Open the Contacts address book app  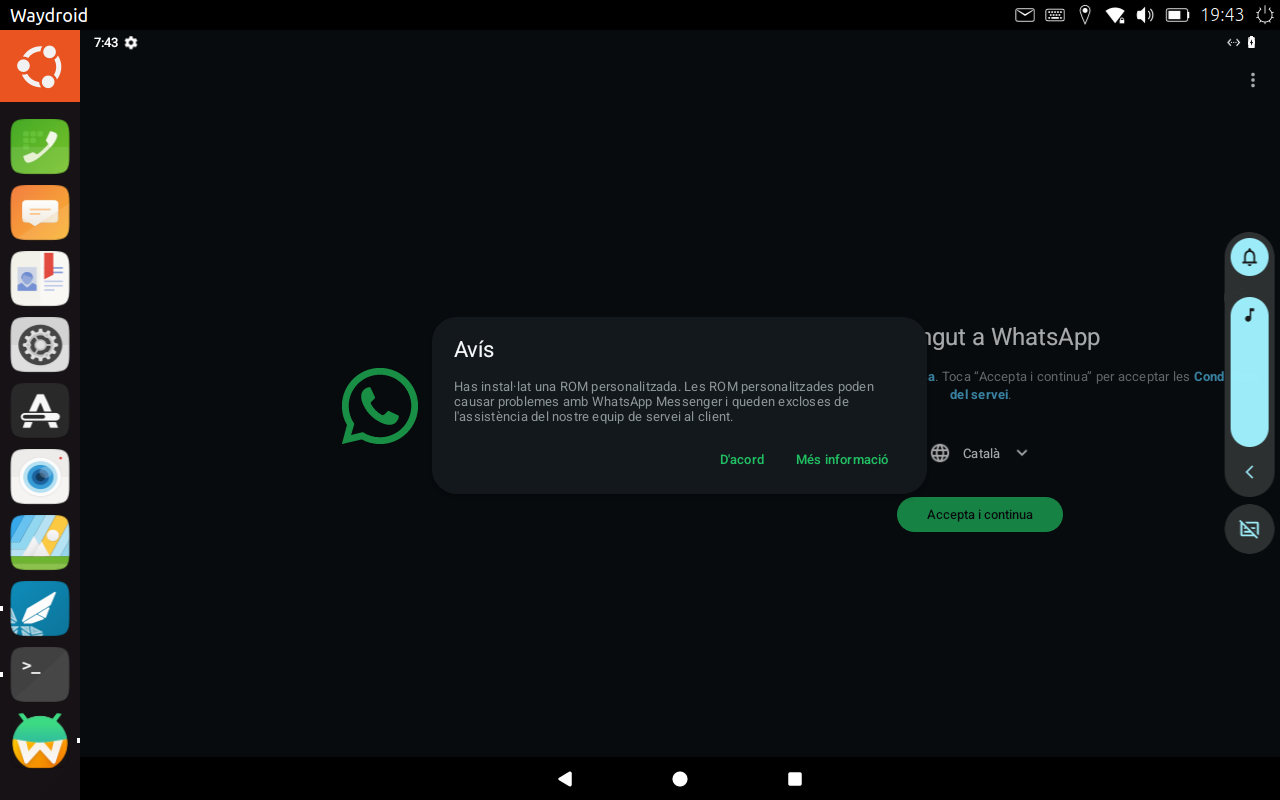click(x=40, y=278)
